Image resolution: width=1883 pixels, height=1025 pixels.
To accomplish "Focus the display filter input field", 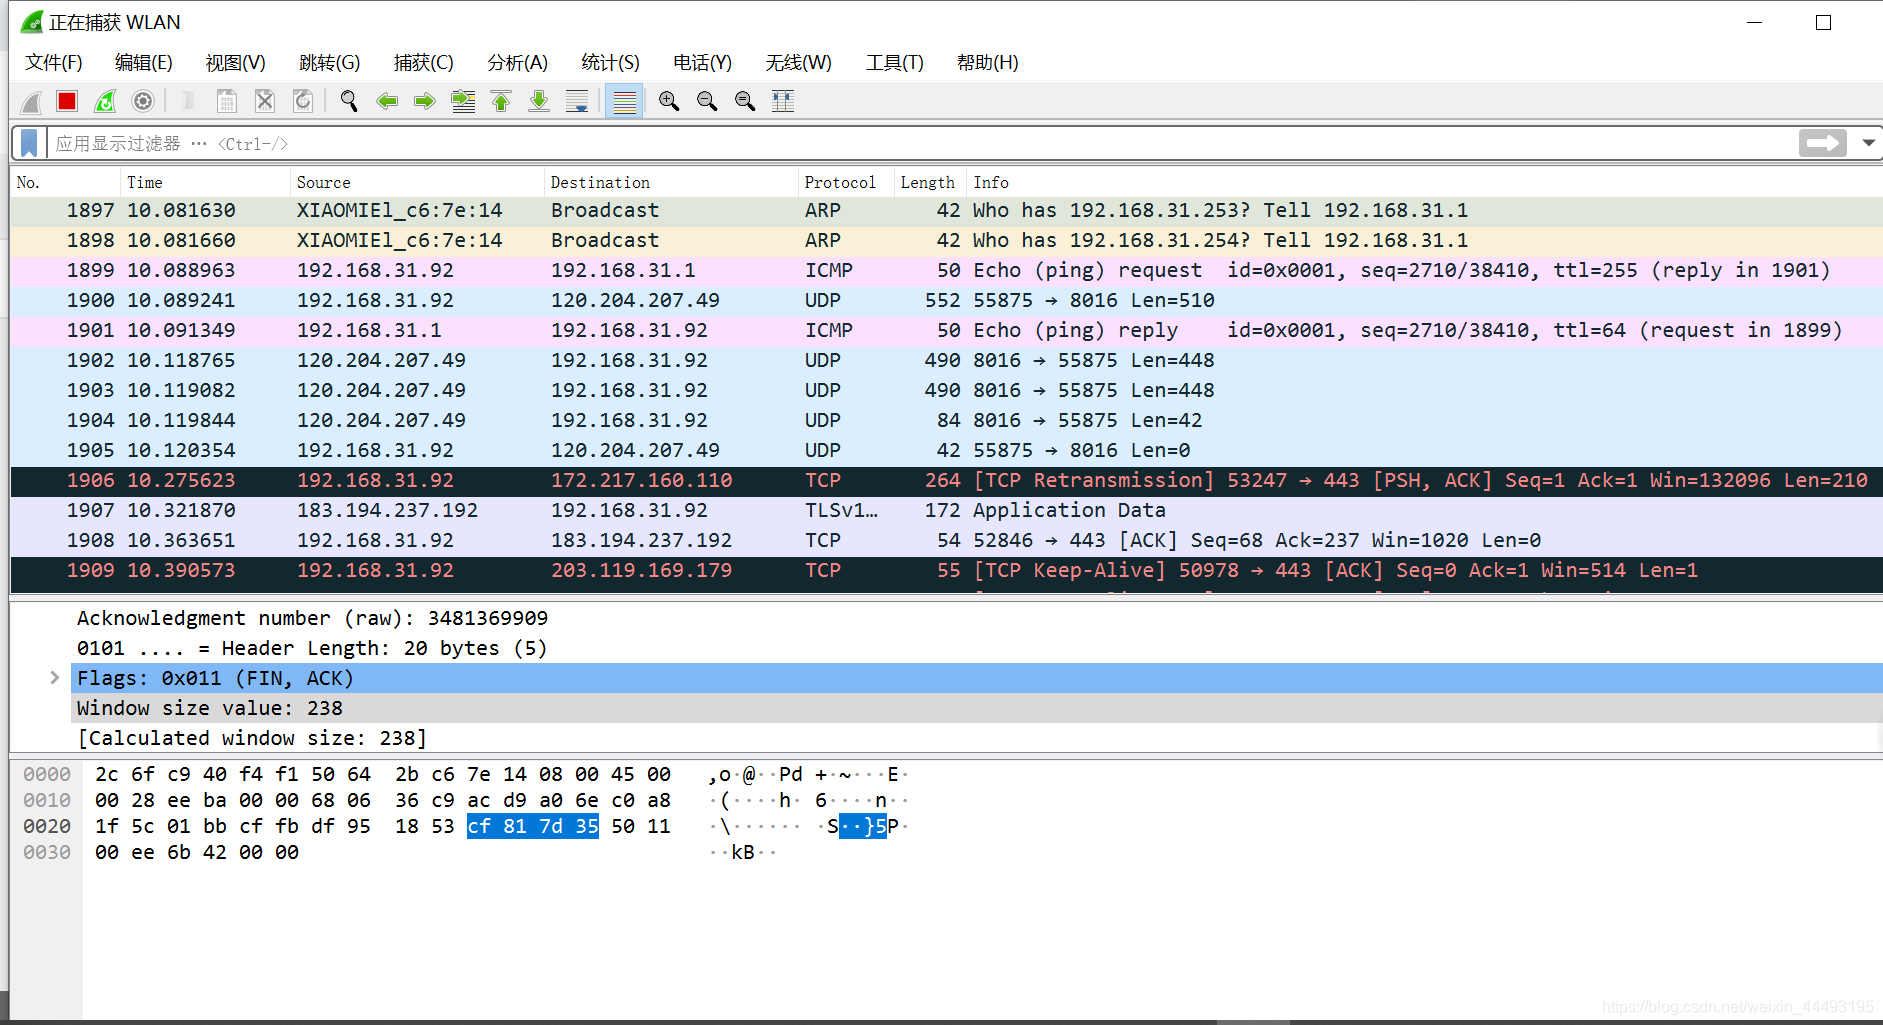I will click(x=920, y=143).
